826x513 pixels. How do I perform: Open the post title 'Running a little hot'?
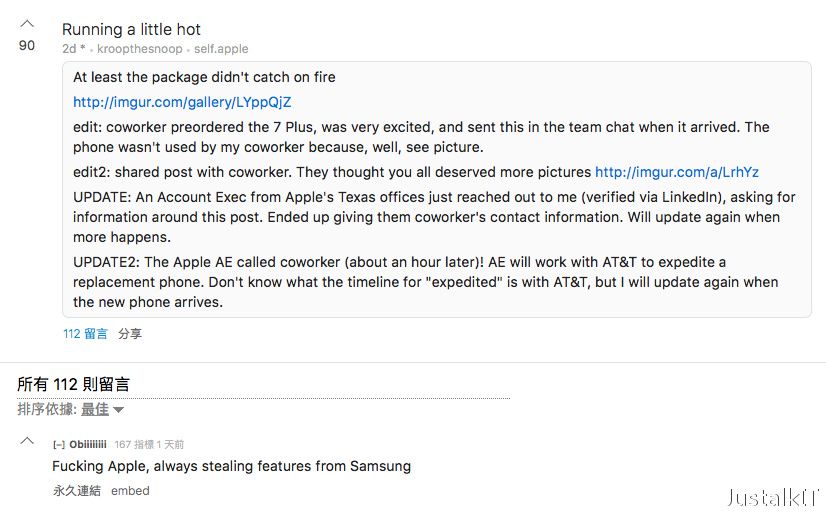tap(131, 29)
